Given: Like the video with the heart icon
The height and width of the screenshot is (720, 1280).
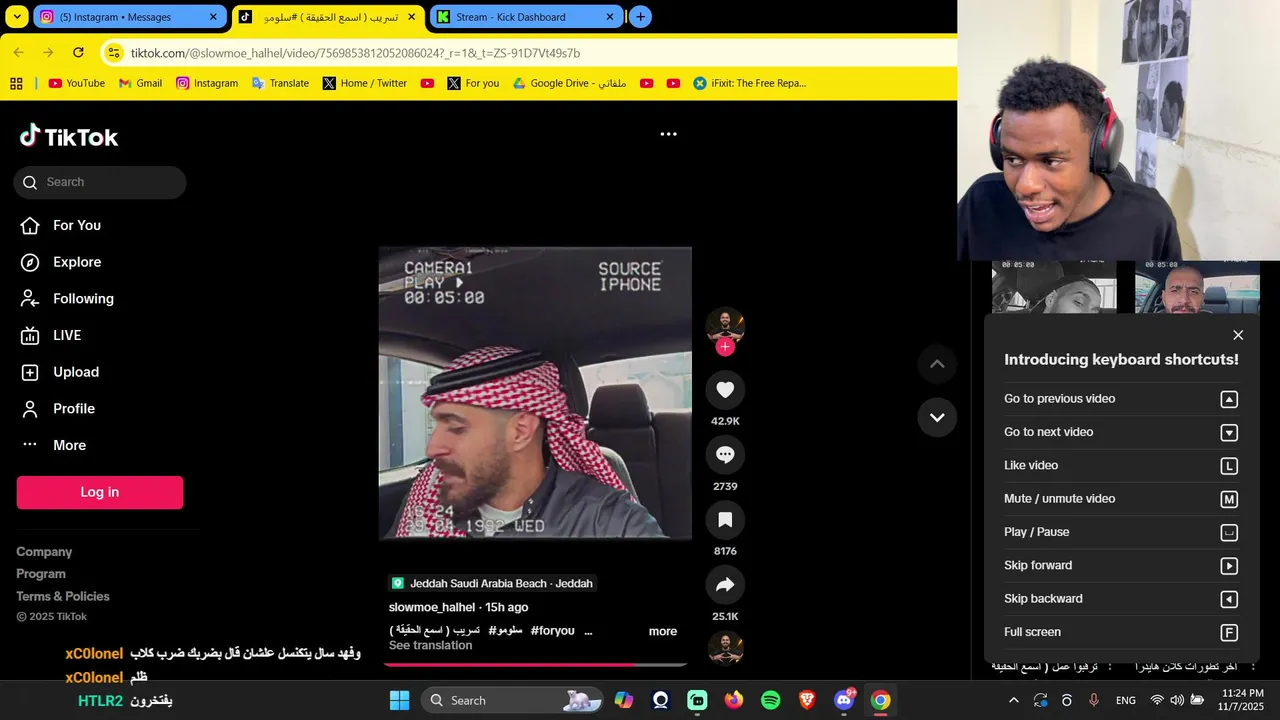Looking at the screenshot, I should [725, 390].
